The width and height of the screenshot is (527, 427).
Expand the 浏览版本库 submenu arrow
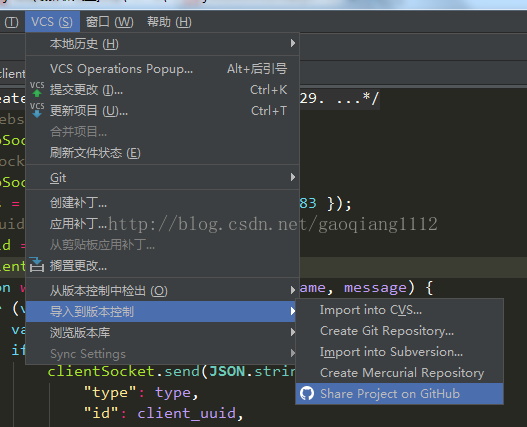[x=293, y=332]
